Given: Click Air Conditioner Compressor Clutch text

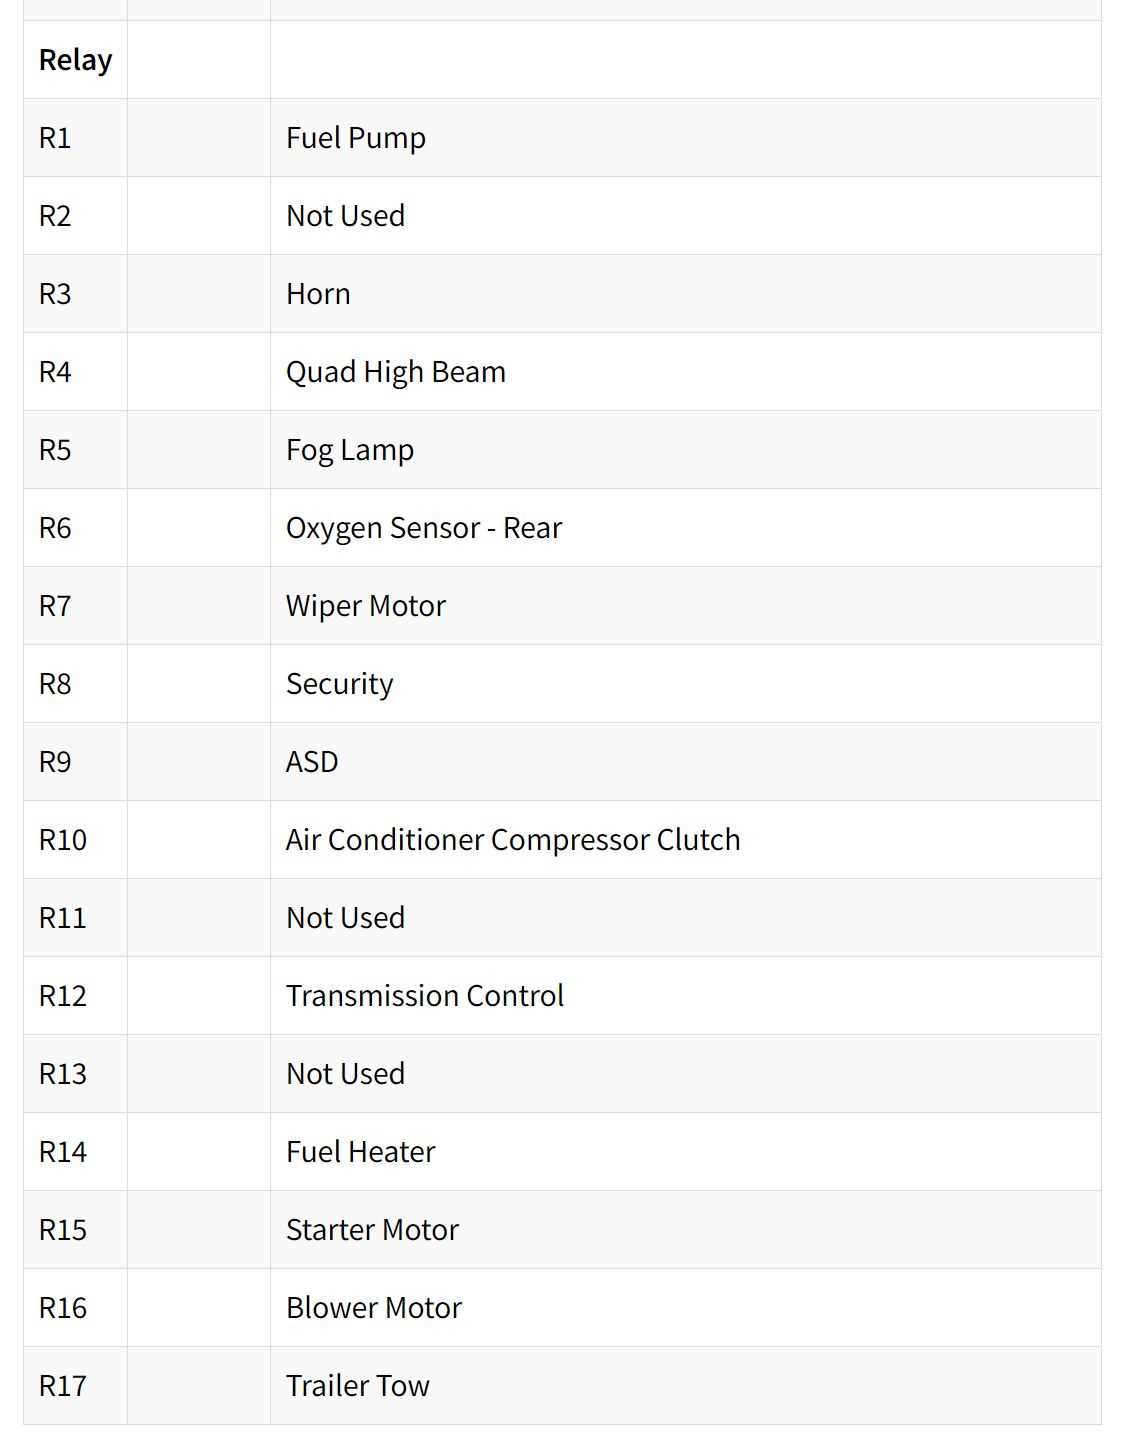Looking at the screenshot, I should [513, 840].
